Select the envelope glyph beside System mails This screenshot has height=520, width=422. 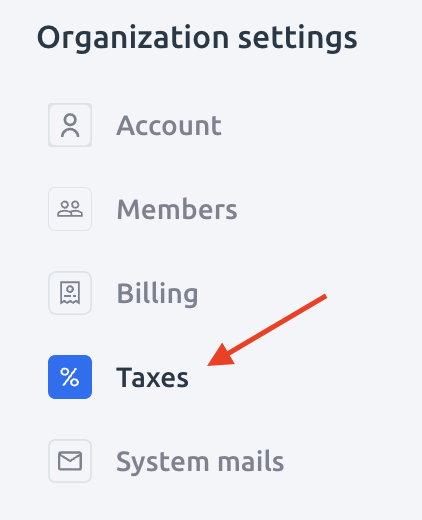70,461
